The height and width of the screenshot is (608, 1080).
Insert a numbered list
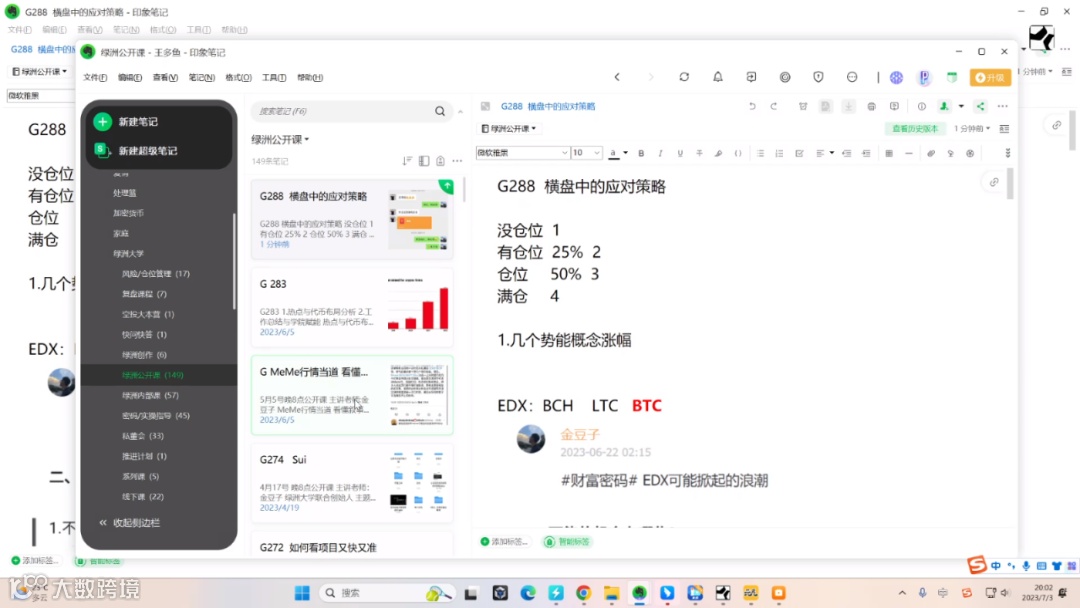tap(780, 153)
